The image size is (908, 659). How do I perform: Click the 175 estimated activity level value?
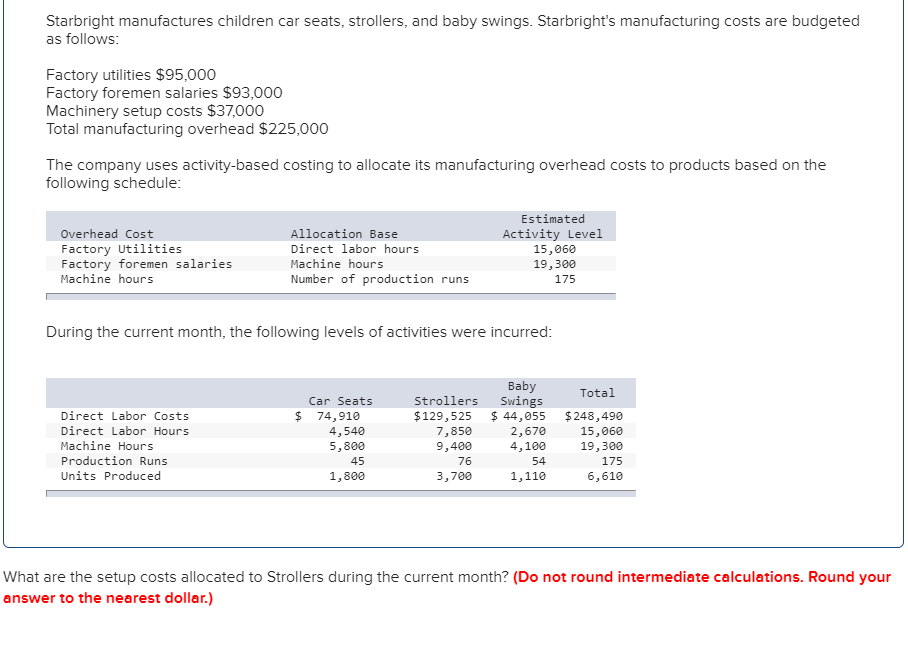tap(565, 279)
